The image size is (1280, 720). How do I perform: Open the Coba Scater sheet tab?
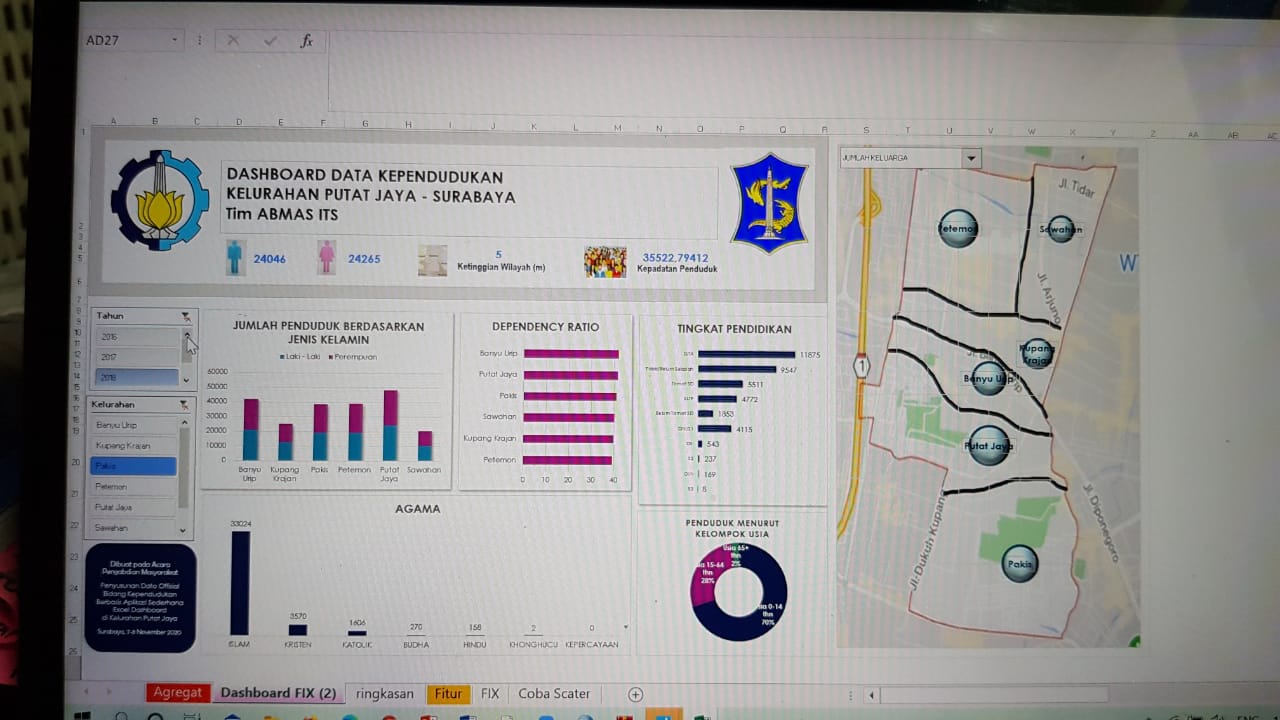[554, 694]
